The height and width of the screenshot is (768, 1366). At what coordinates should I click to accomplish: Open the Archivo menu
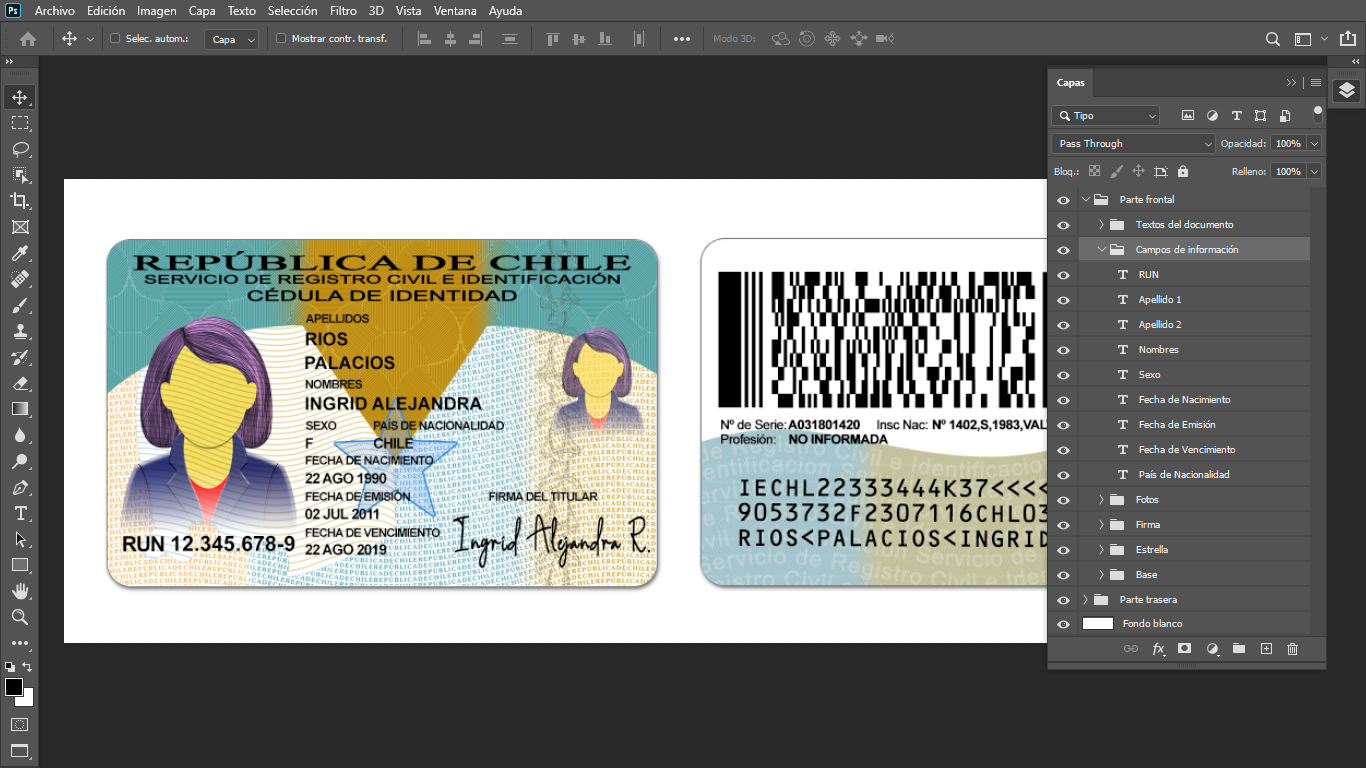[x=54, y=11]
